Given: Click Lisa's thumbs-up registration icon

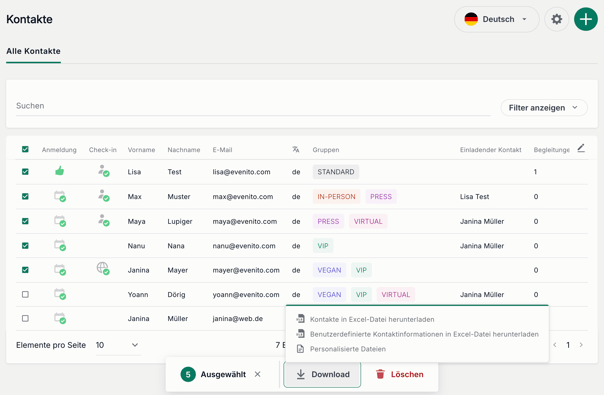Looking at the screenshot, I should click(x=59, y=171).
